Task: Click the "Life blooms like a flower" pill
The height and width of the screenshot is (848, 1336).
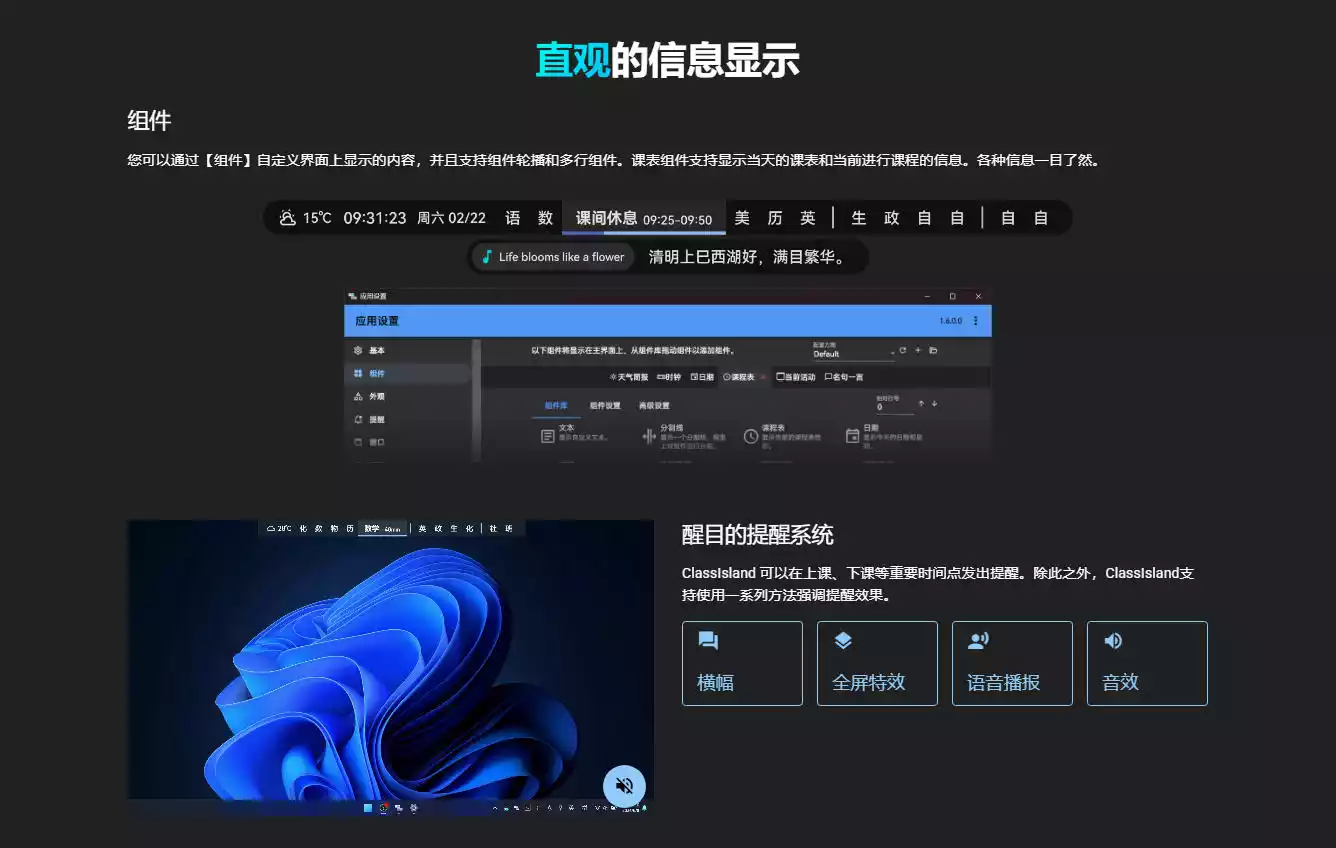Action: 553,257
